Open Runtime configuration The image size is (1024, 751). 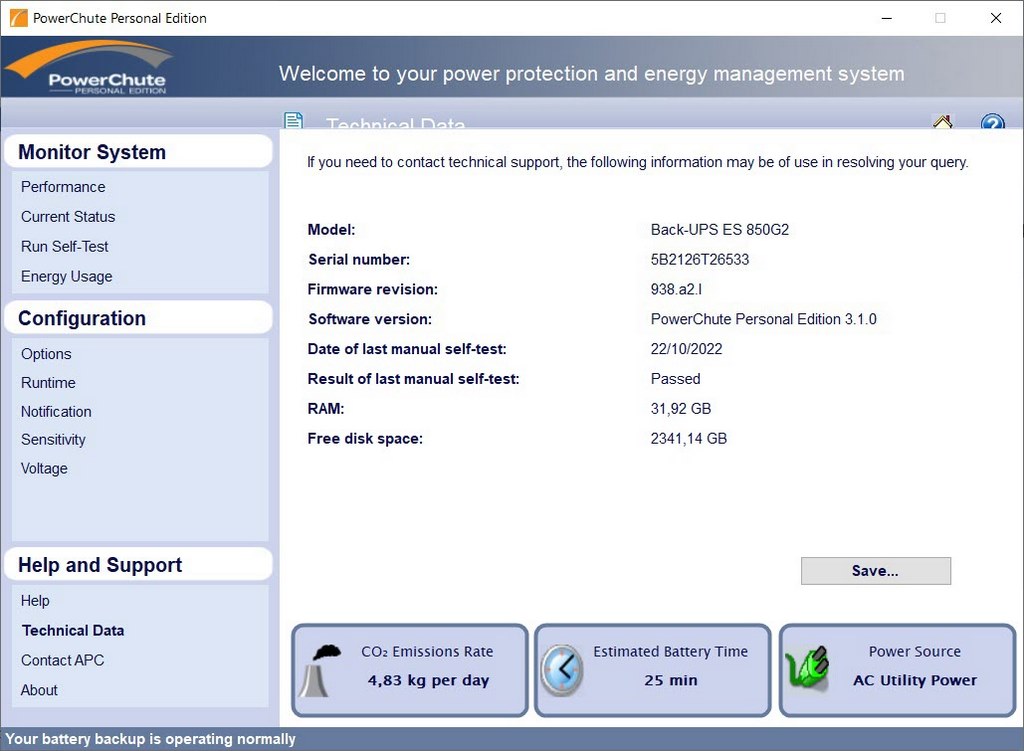(48, 383)
